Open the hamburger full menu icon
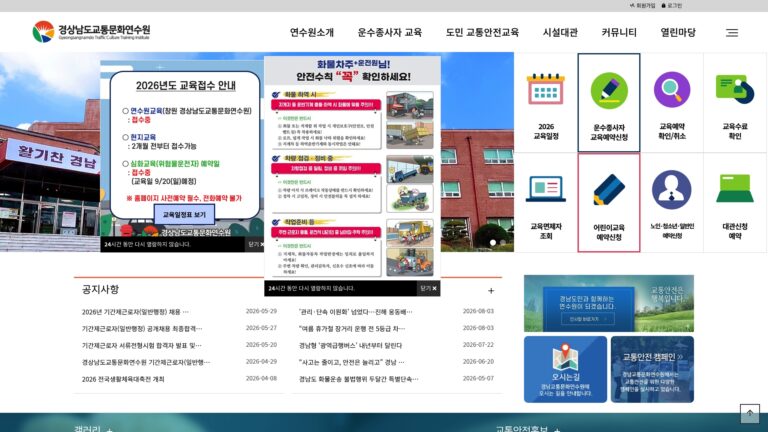Screen dimensions: 768x432 pyautogui.click(x=732, y=33)
